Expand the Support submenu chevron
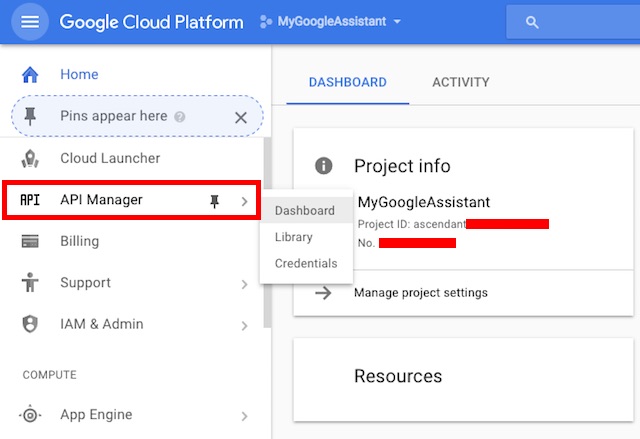The width and height of the screenshot is (640, 439). pos(244,284)
